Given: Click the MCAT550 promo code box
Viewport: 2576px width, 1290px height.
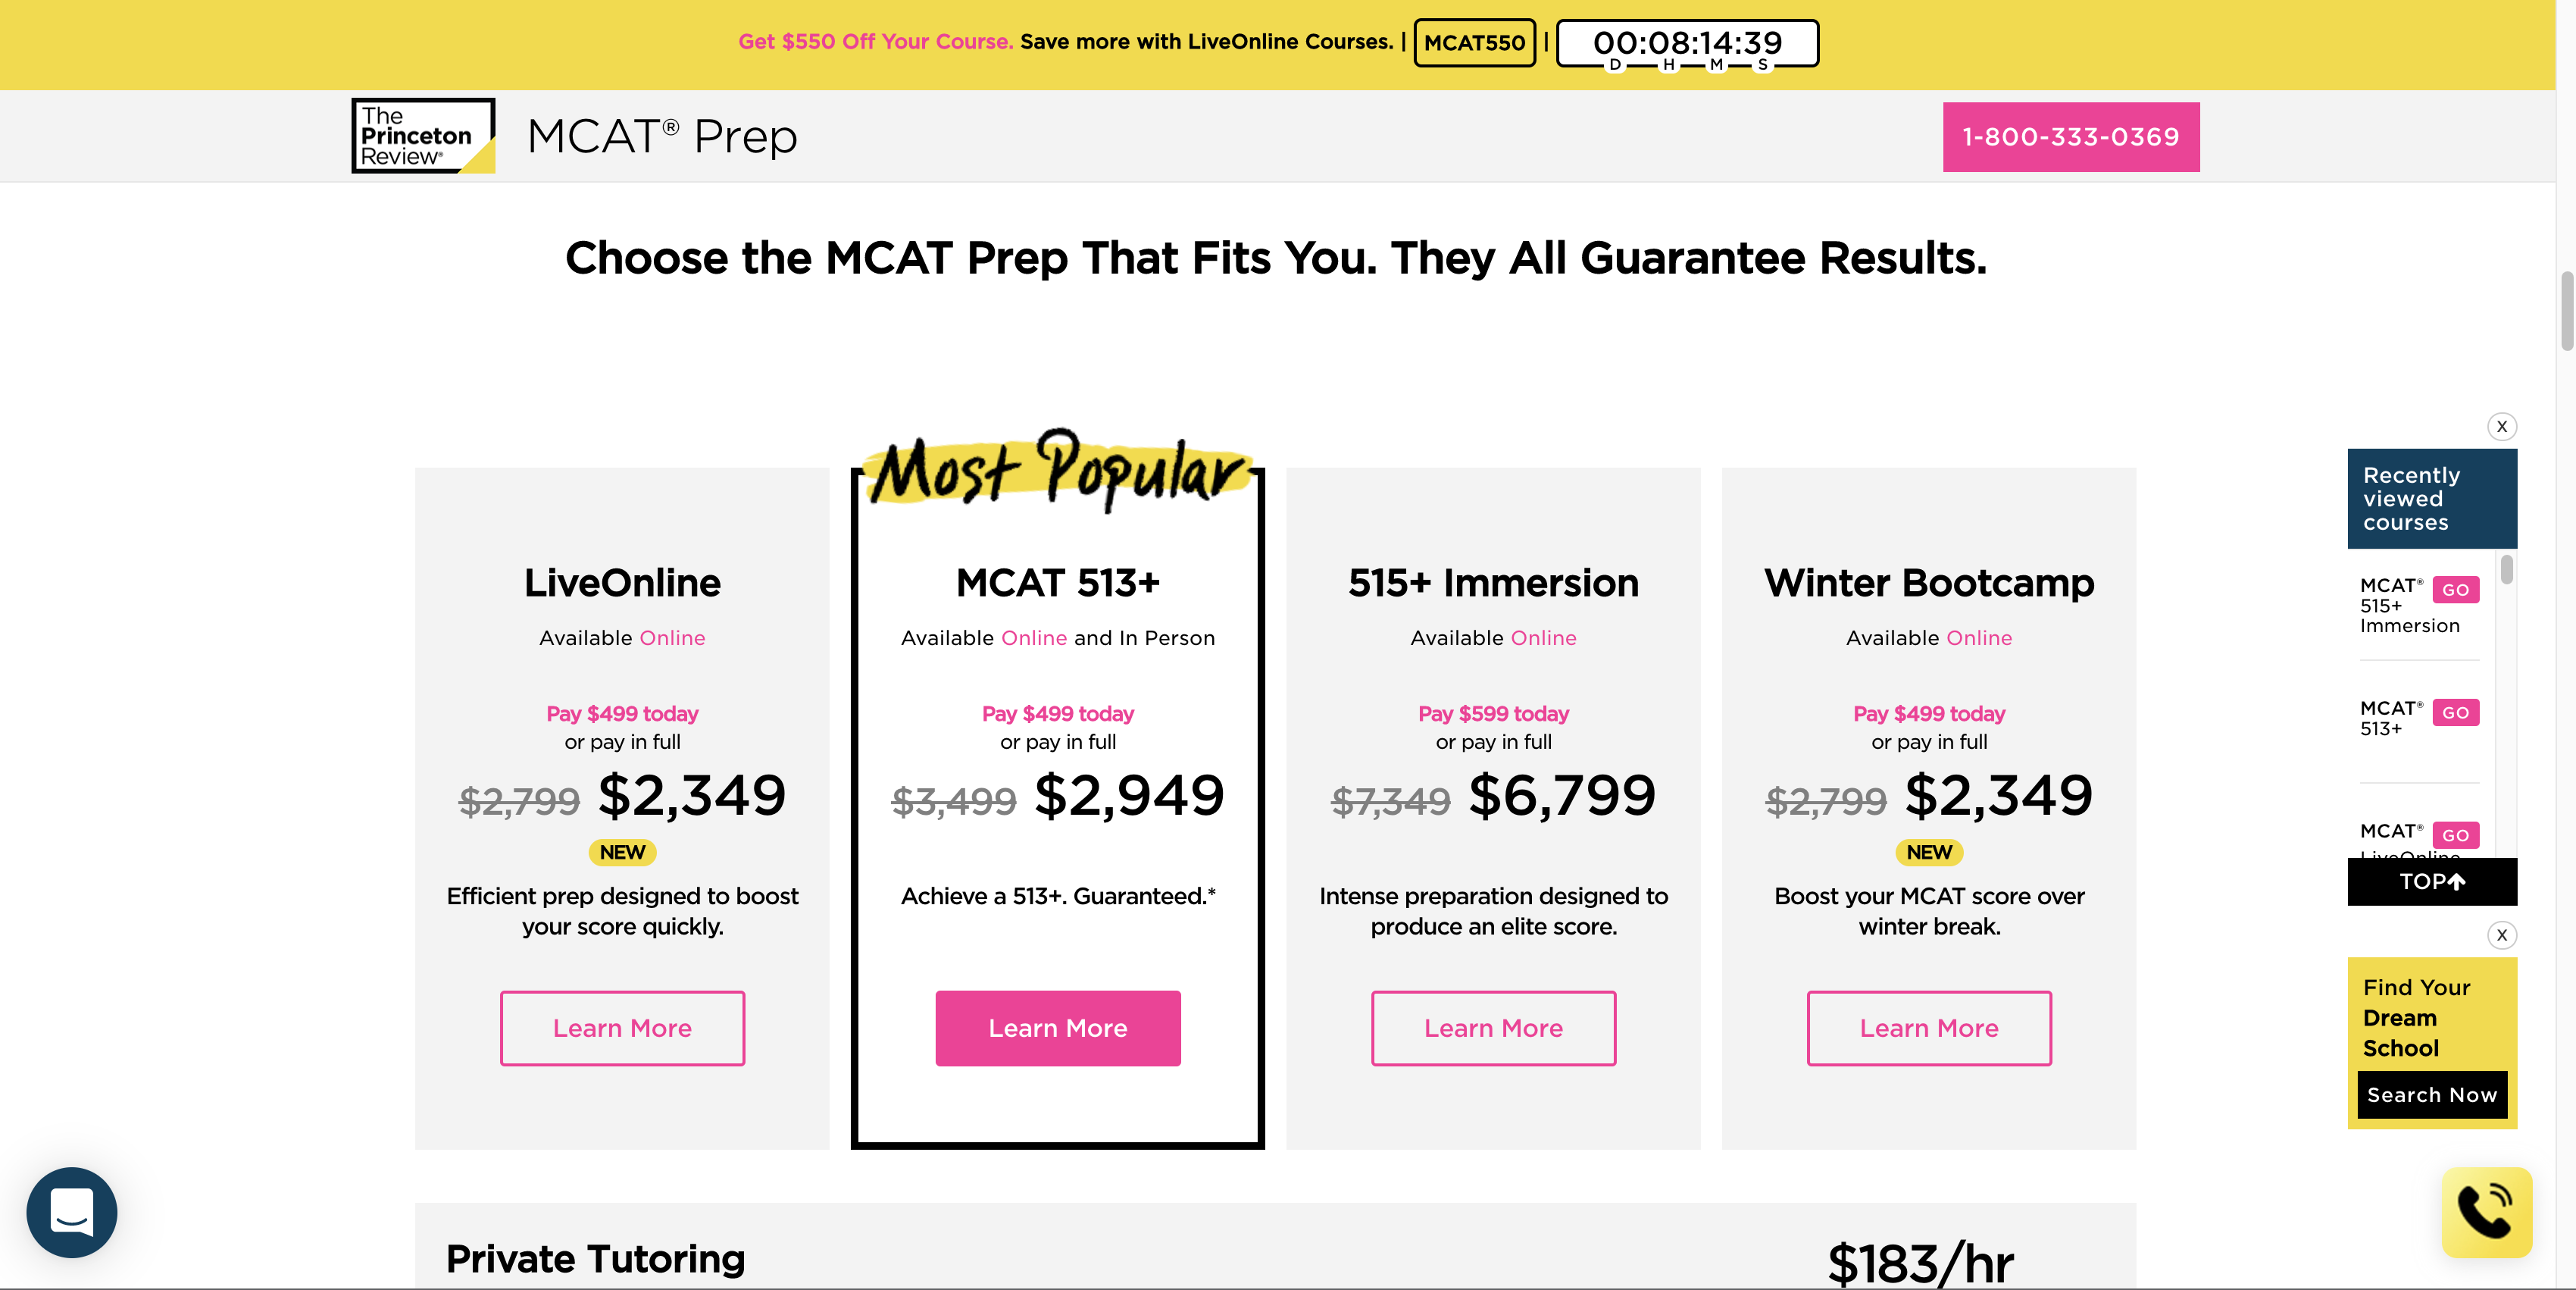Looking at the screenshot, I should [1474, 43].
